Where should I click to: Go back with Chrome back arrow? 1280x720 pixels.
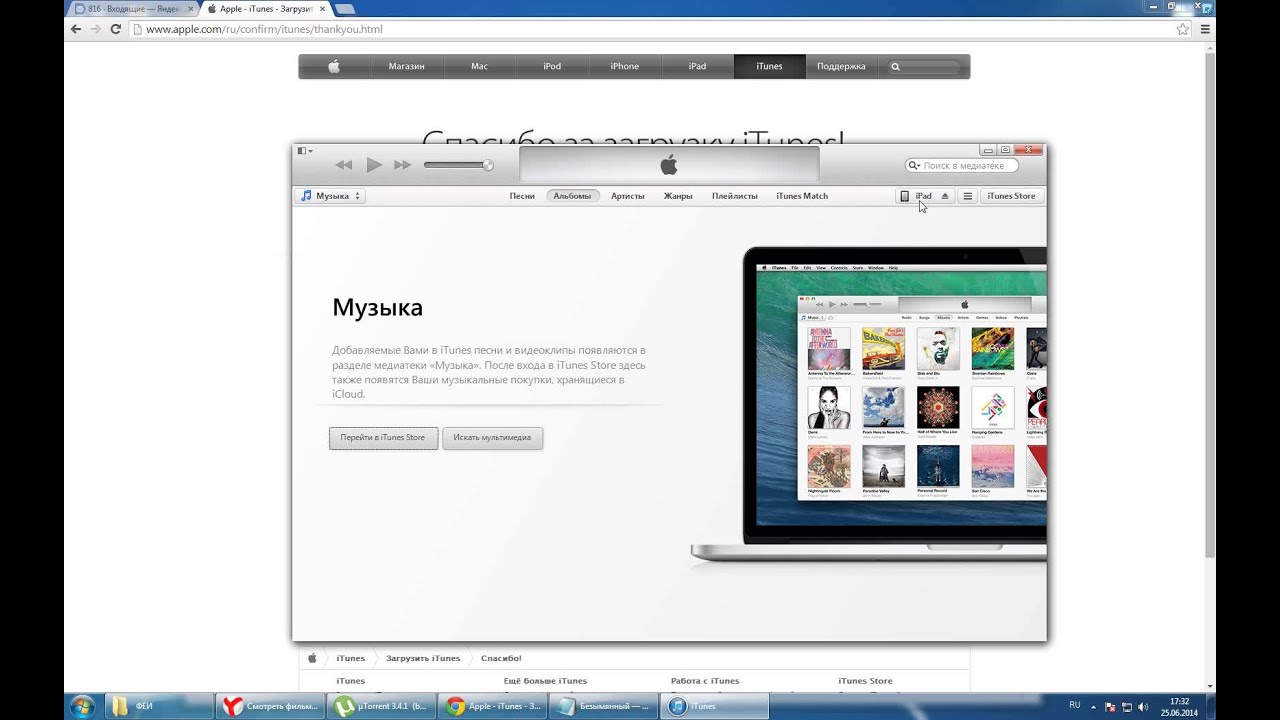tap(76, 29)
